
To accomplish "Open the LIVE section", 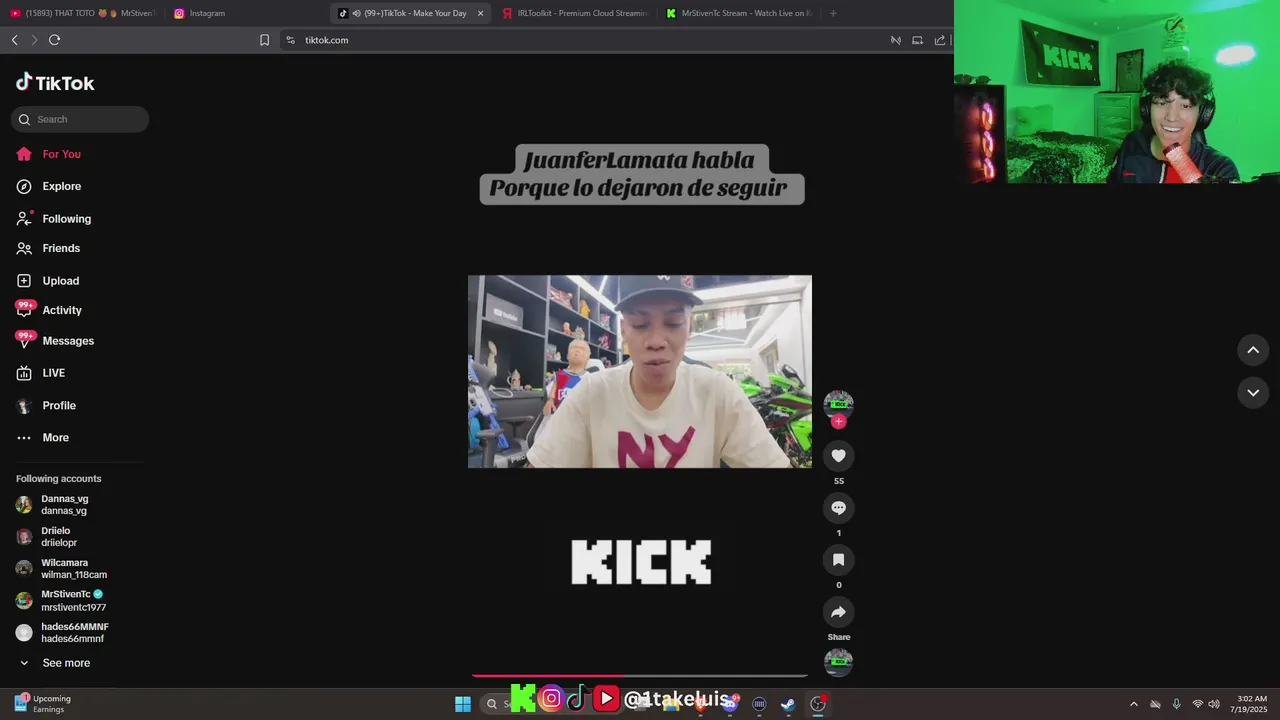I will point(40,373).
